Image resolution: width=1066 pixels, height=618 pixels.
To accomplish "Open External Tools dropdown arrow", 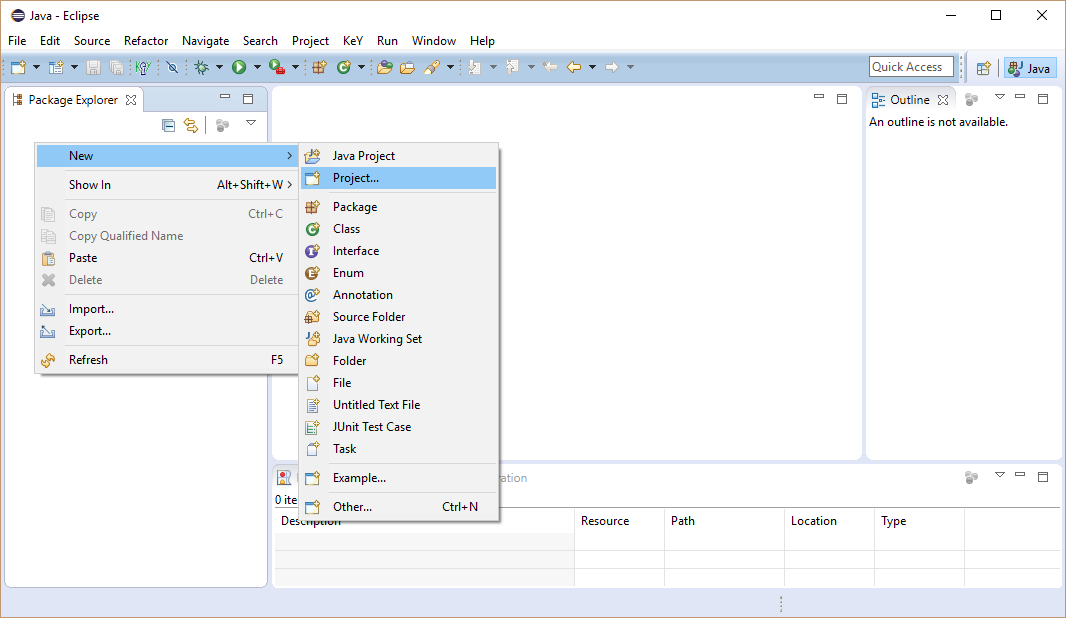I will (x=295, y=67).
